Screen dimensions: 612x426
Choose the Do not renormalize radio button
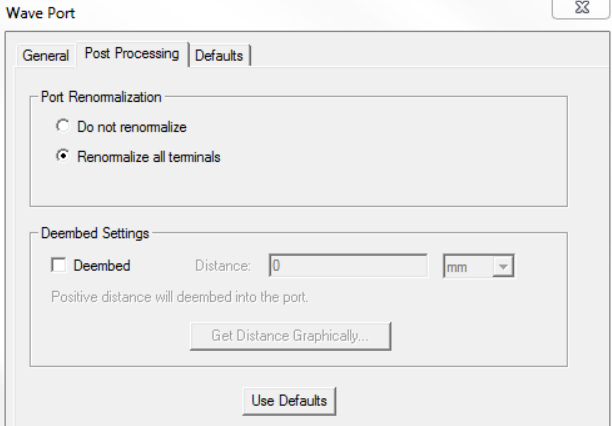click(x=63, y=127)
